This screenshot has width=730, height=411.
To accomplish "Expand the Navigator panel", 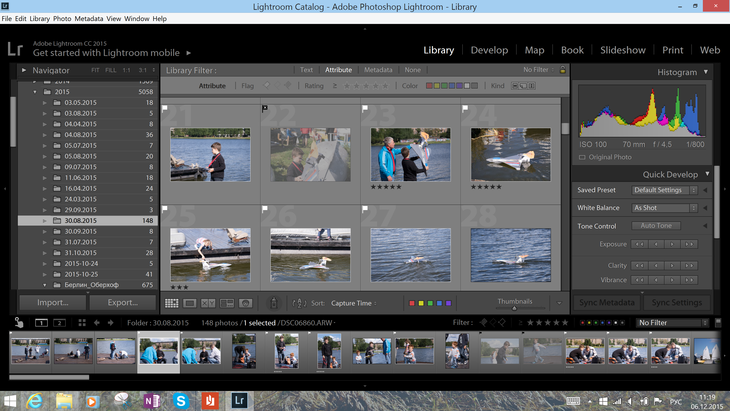I will 24,70.
